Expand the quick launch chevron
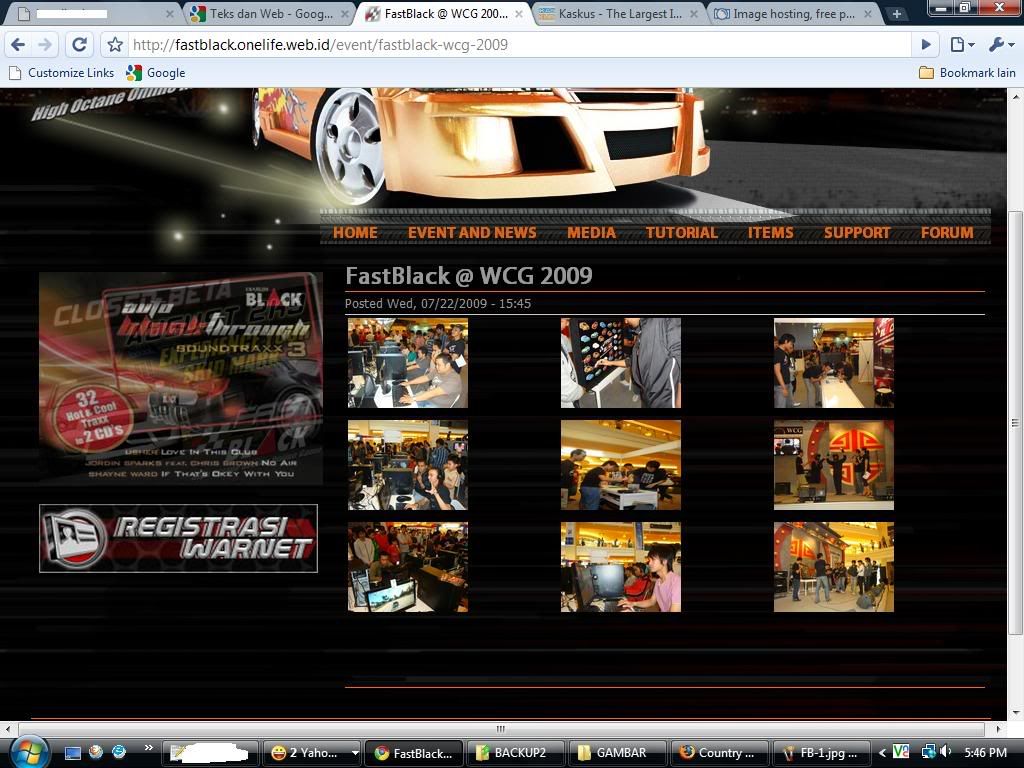1024x768 pixels. point(148,748)
